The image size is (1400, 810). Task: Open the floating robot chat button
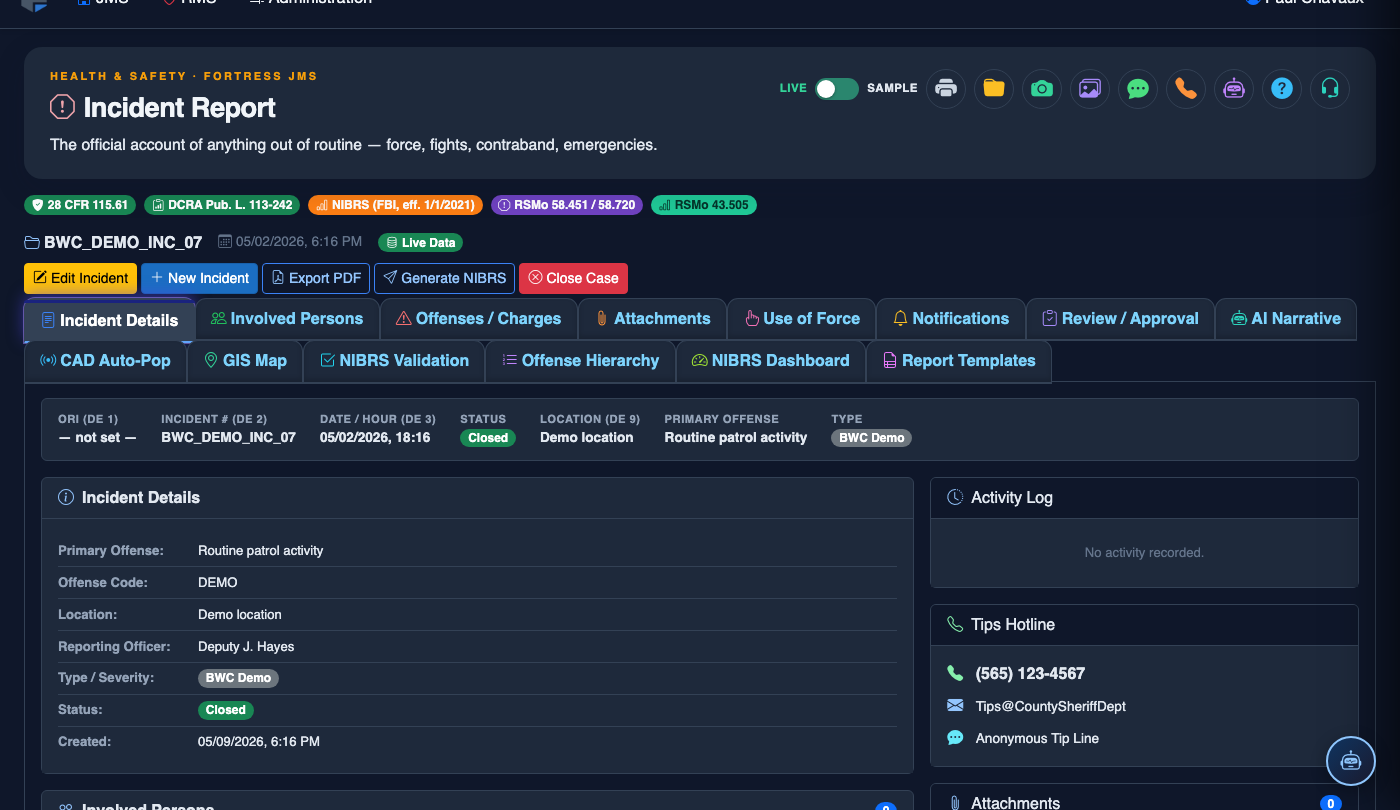1351,761
